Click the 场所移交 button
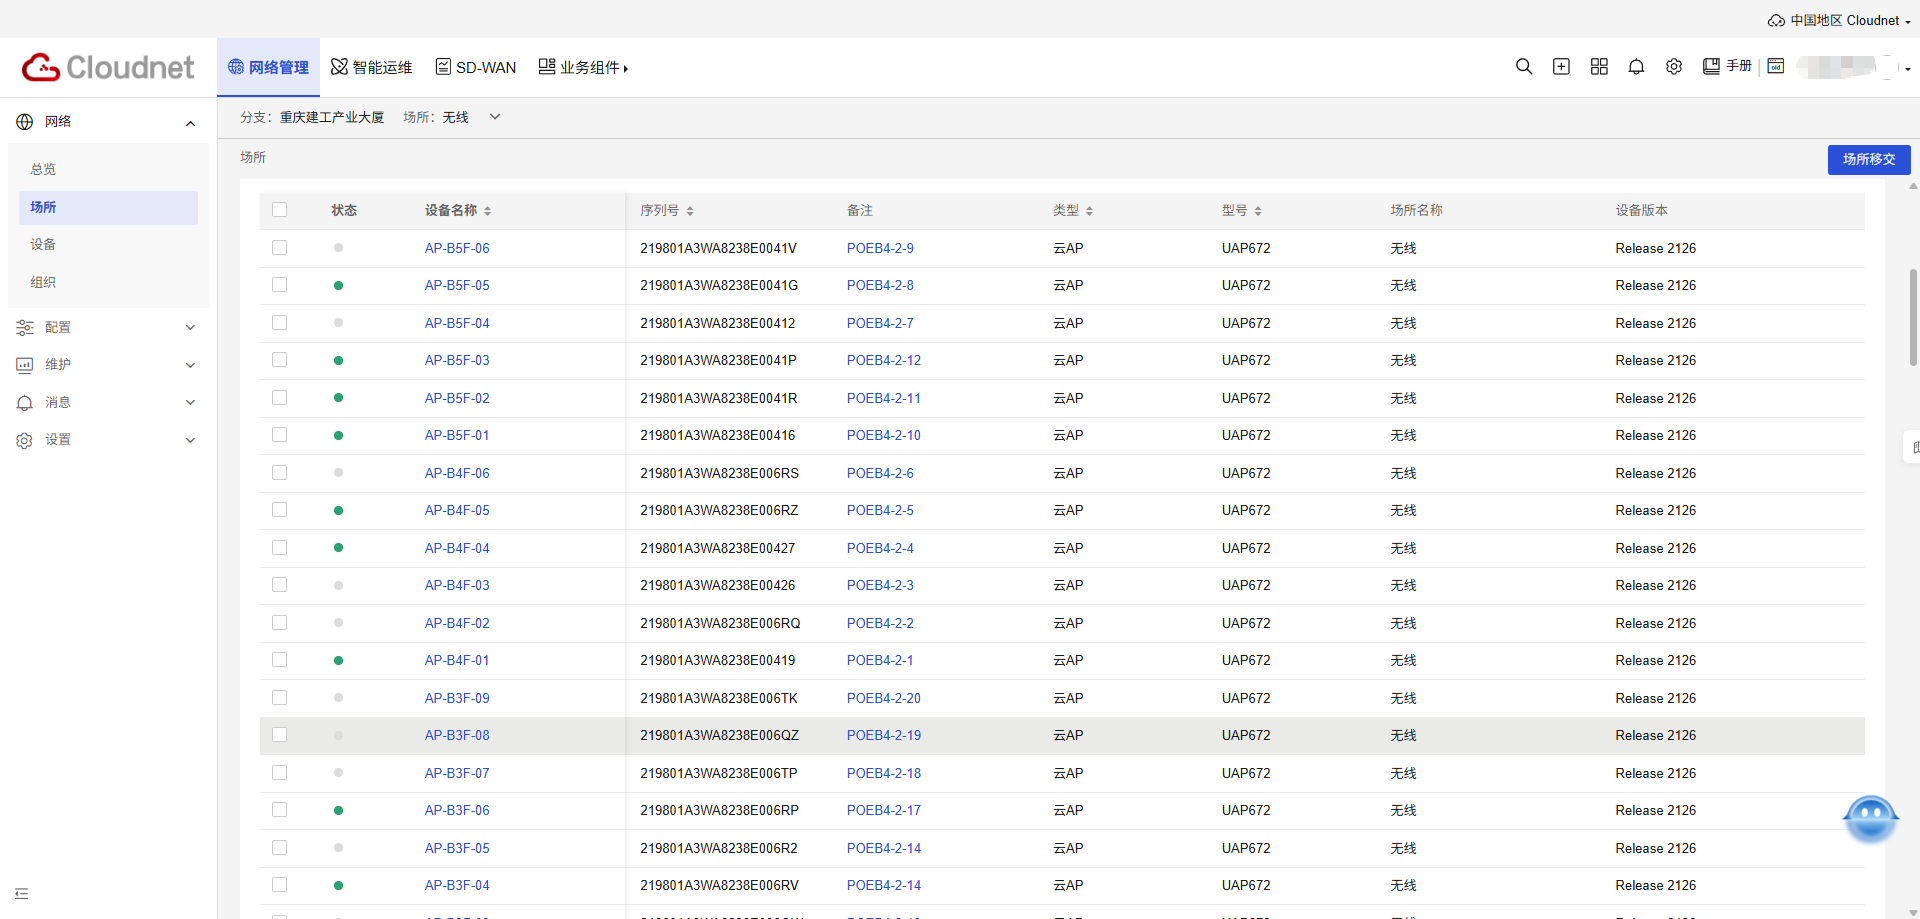The image size is (1920, 919). tap(1869, 159)
